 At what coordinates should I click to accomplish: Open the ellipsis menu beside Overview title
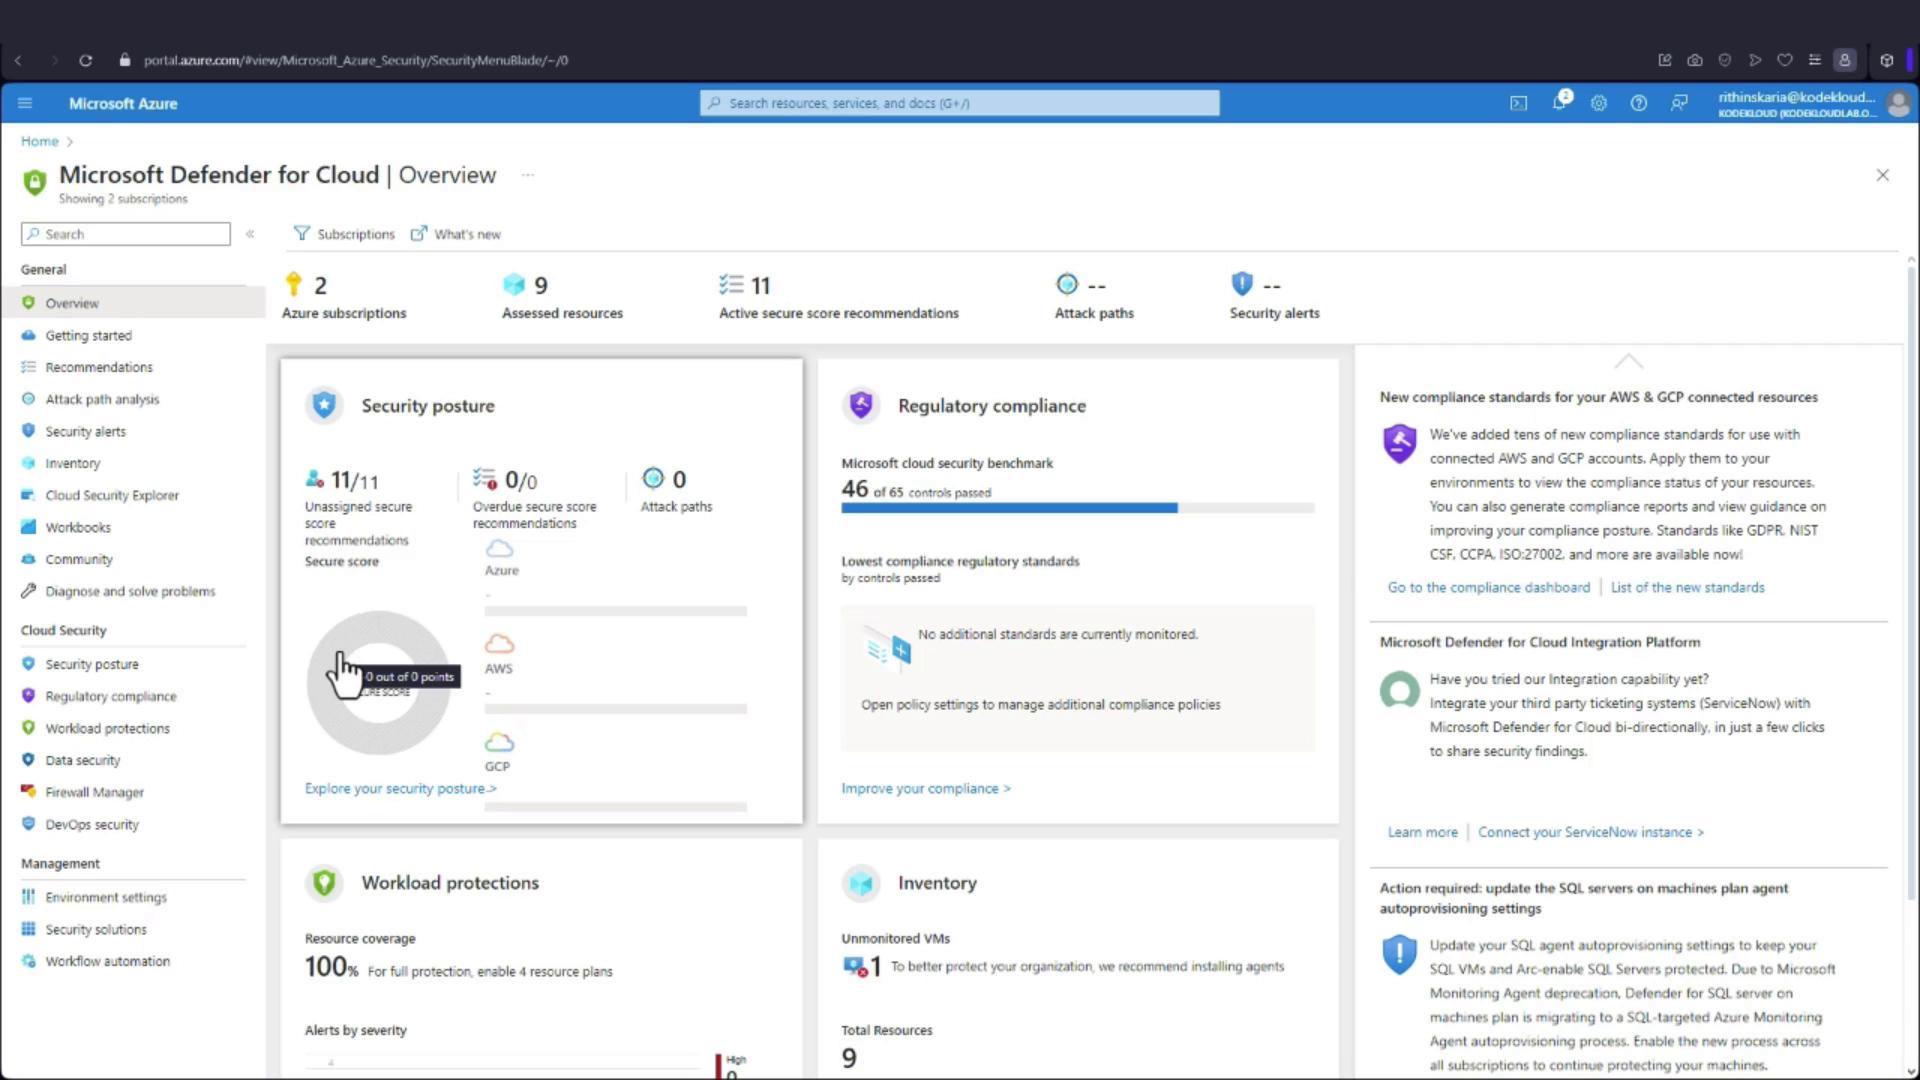tap(528, 175)
